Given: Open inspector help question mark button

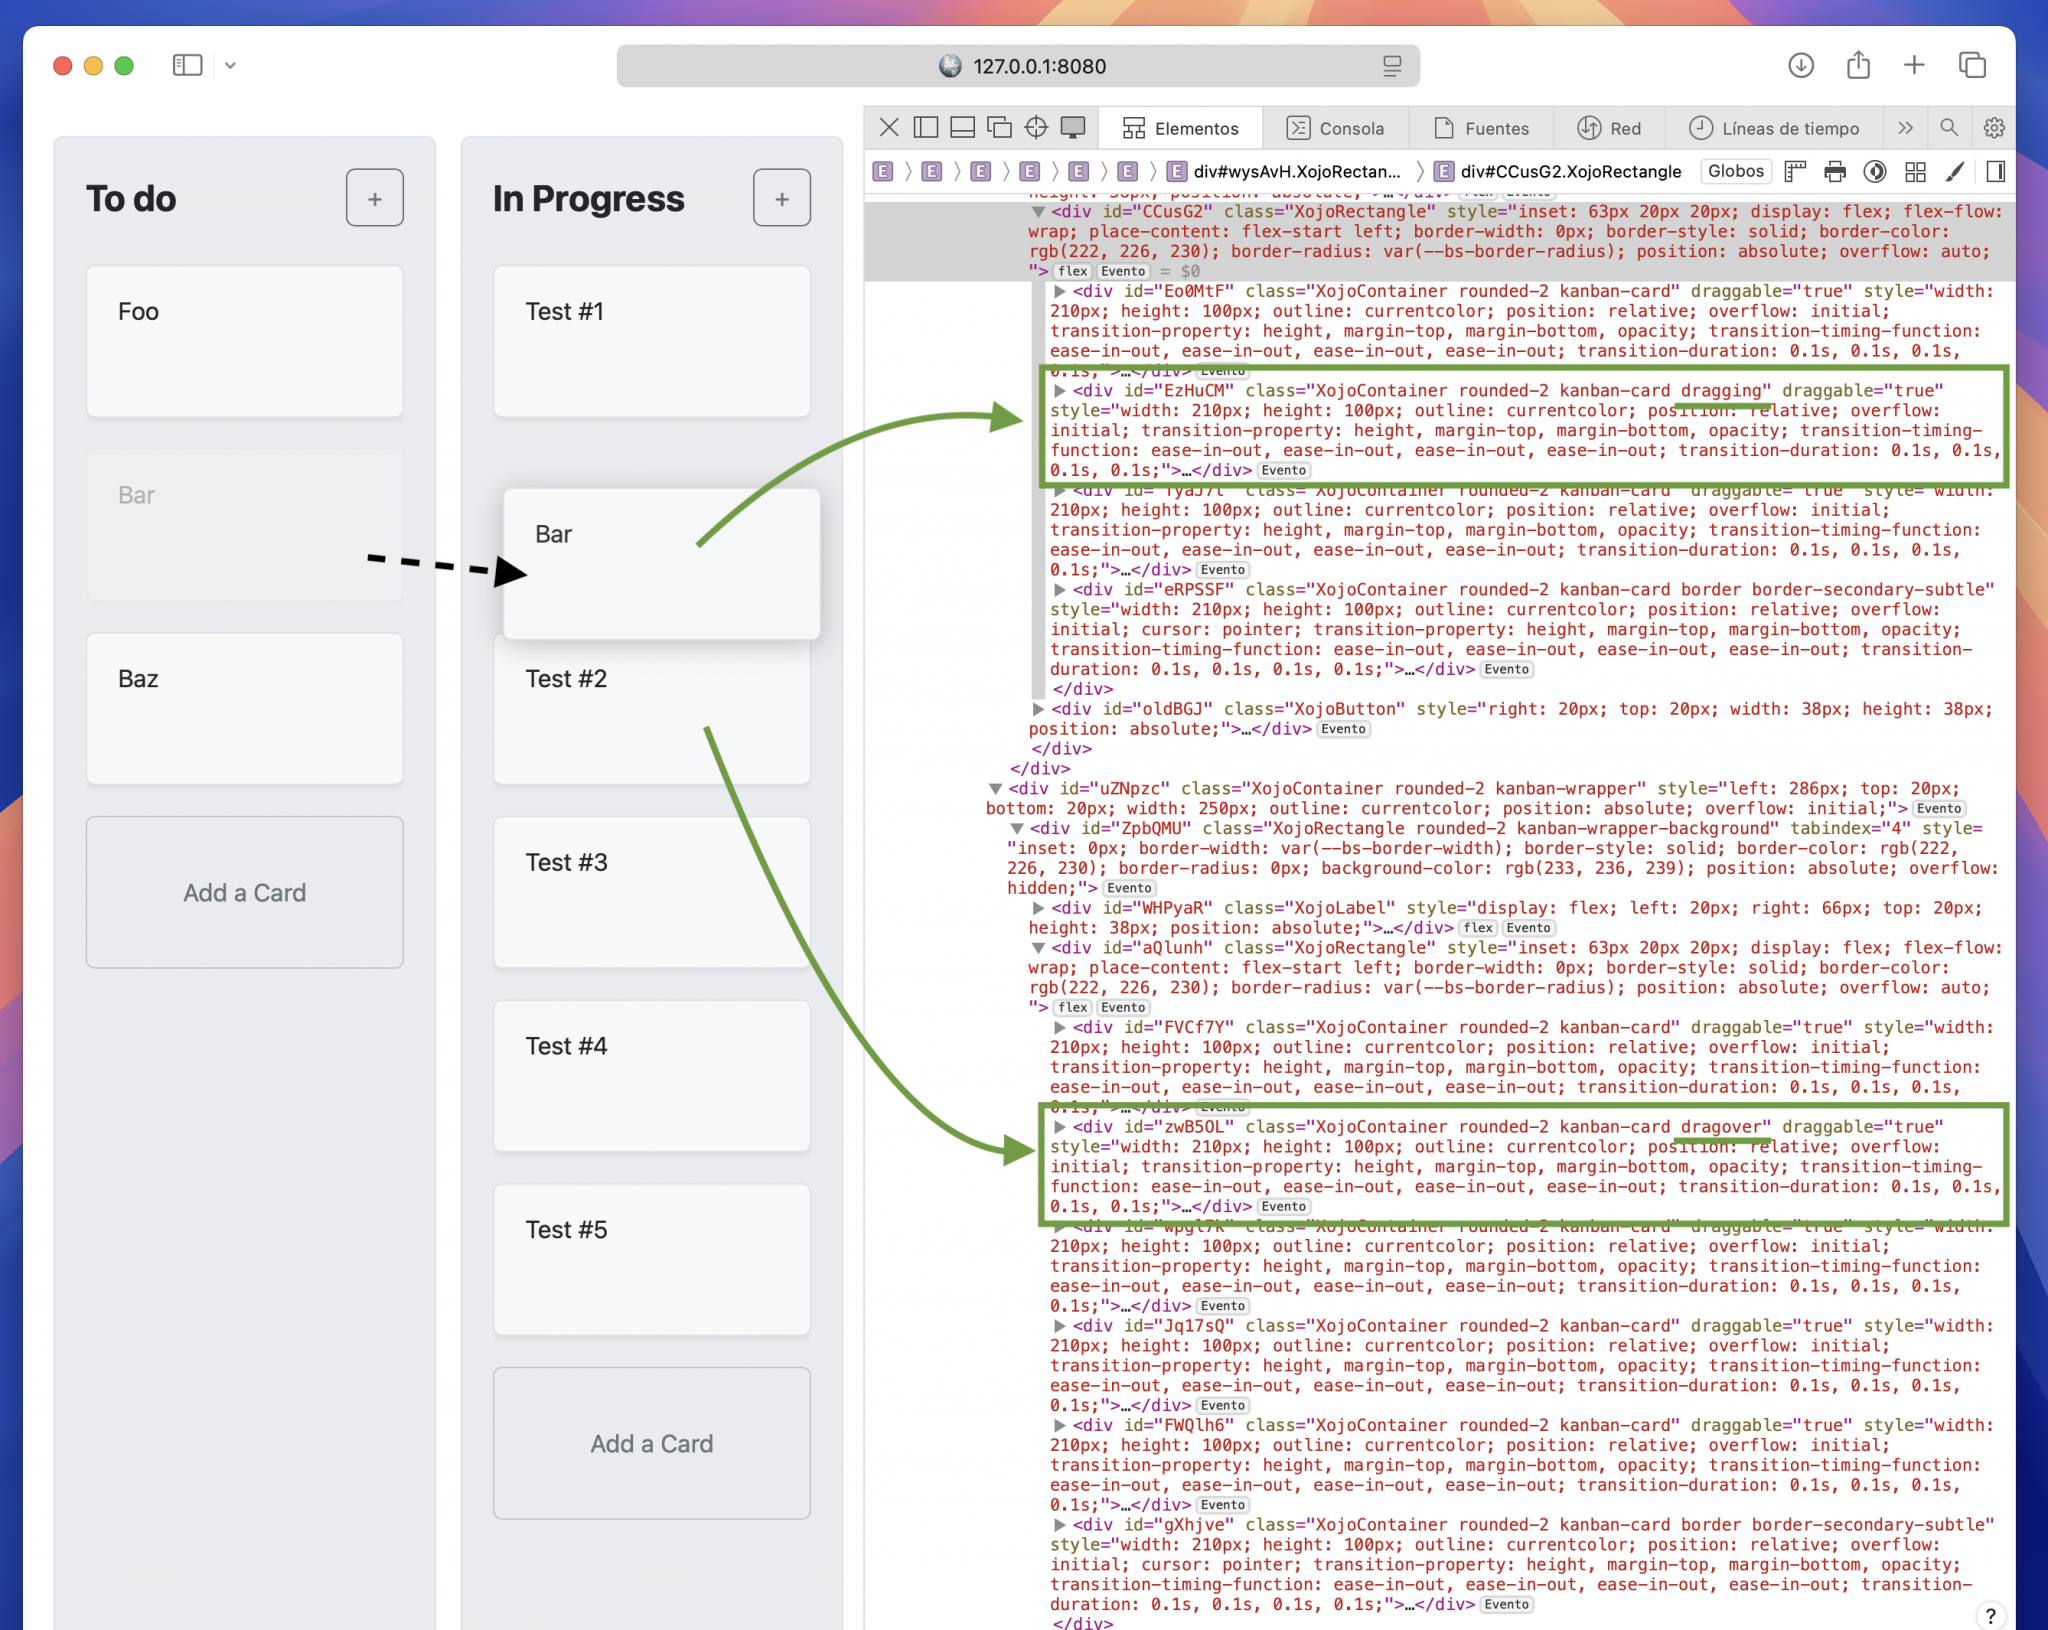Looking at the screenshot, I should 1990,1615.
